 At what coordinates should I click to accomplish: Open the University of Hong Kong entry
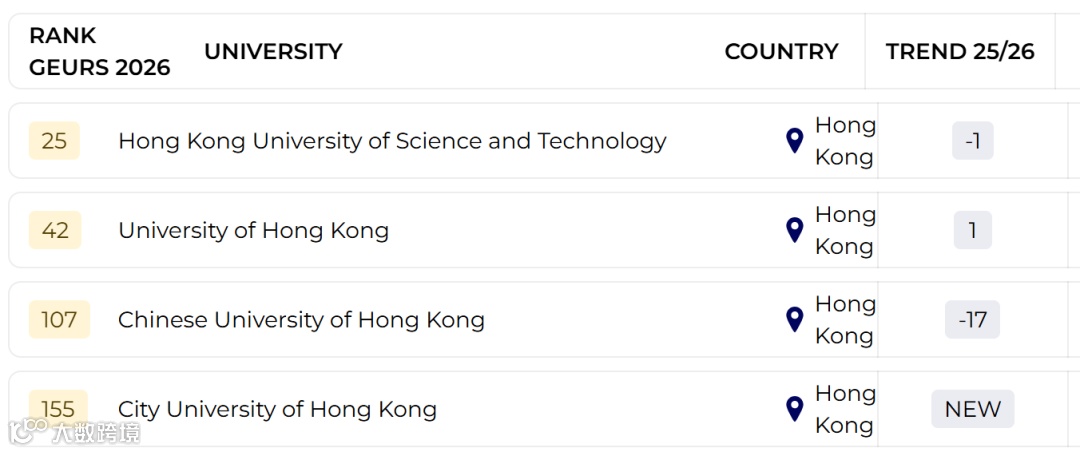253,231
